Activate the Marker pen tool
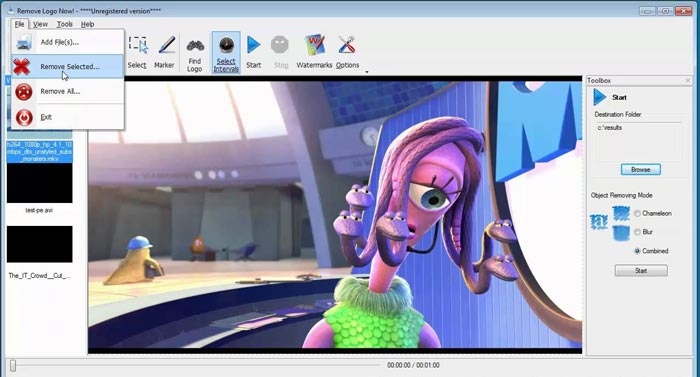This screenshot has height=377, width=700. pyautogui.click(x=164, y=53)
